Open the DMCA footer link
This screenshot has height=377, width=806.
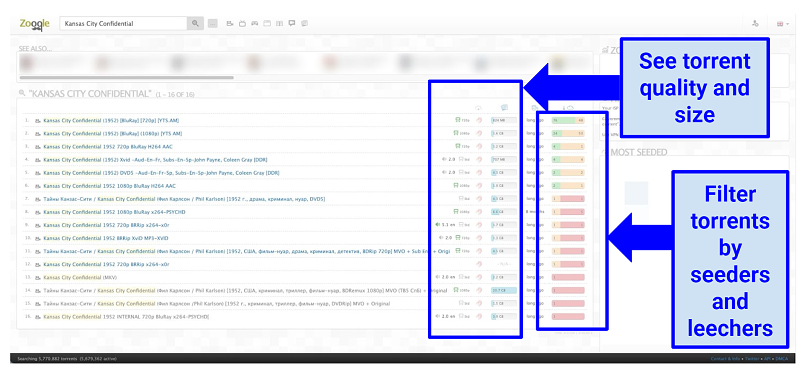click(x=781, y=358)
